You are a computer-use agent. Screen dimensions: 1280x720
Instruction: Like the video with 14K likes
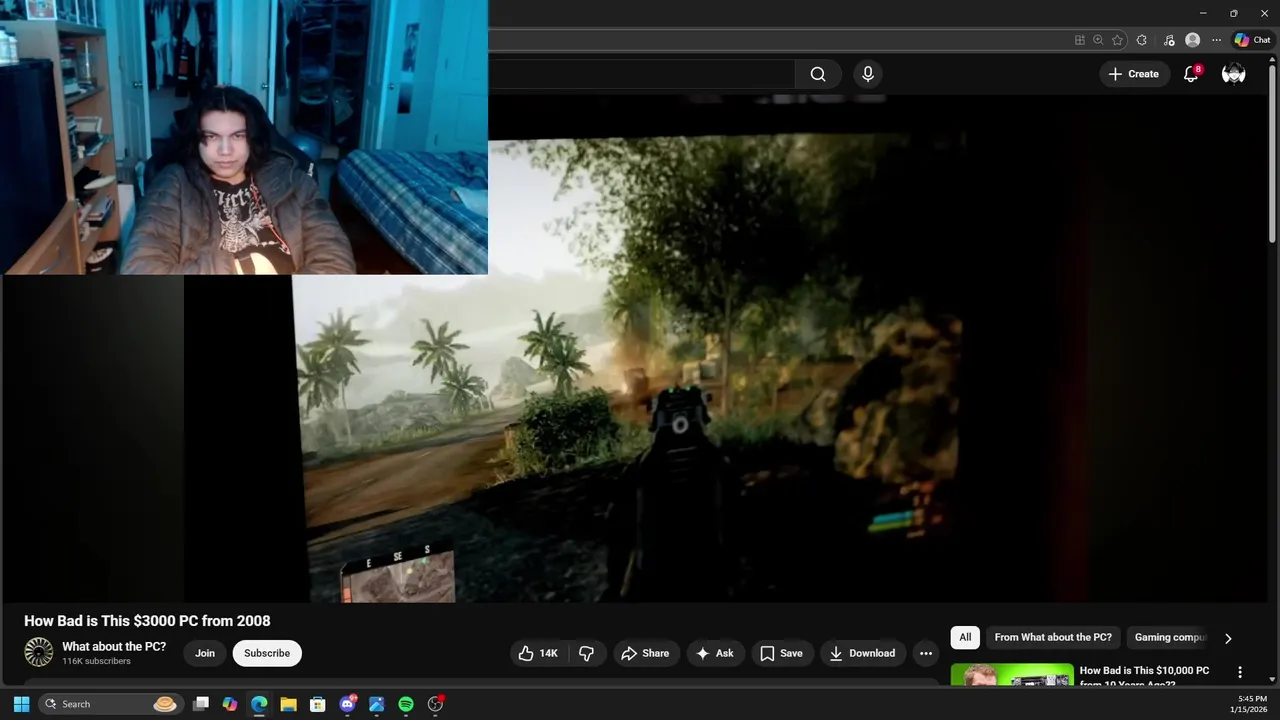539,653
